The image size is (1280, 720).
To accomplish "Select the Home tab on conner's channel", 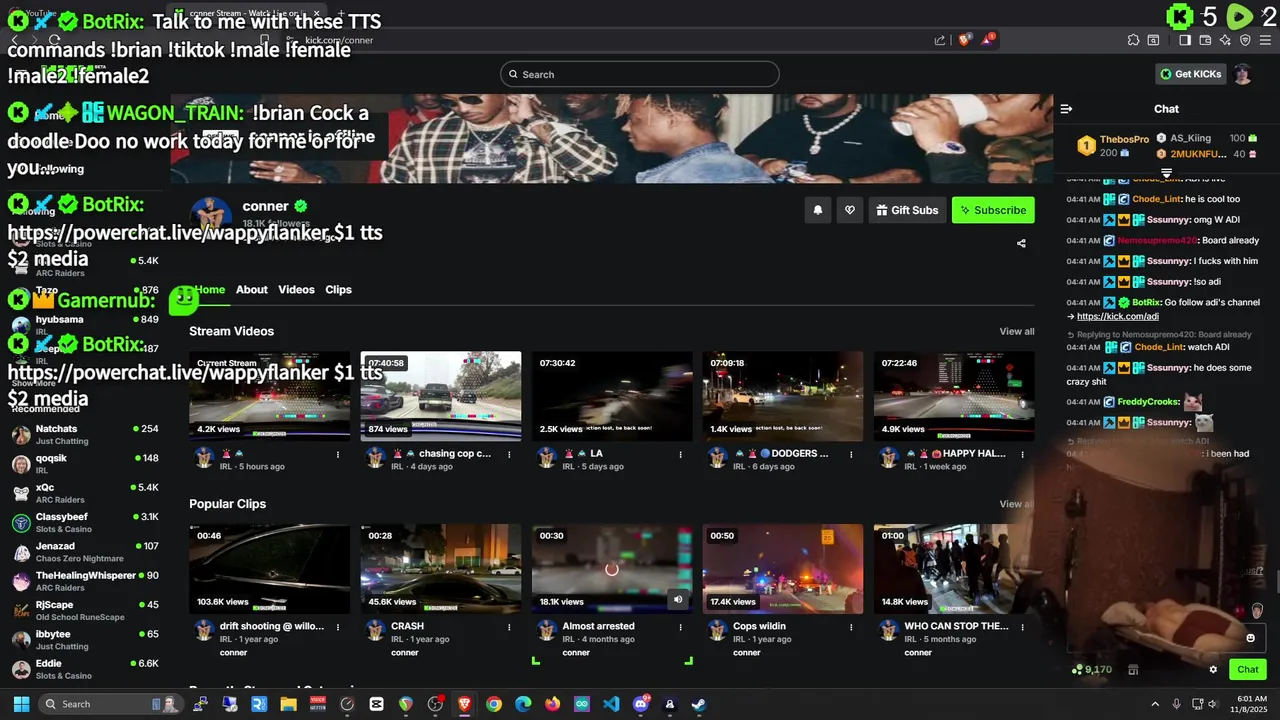I will pos(210,290).
